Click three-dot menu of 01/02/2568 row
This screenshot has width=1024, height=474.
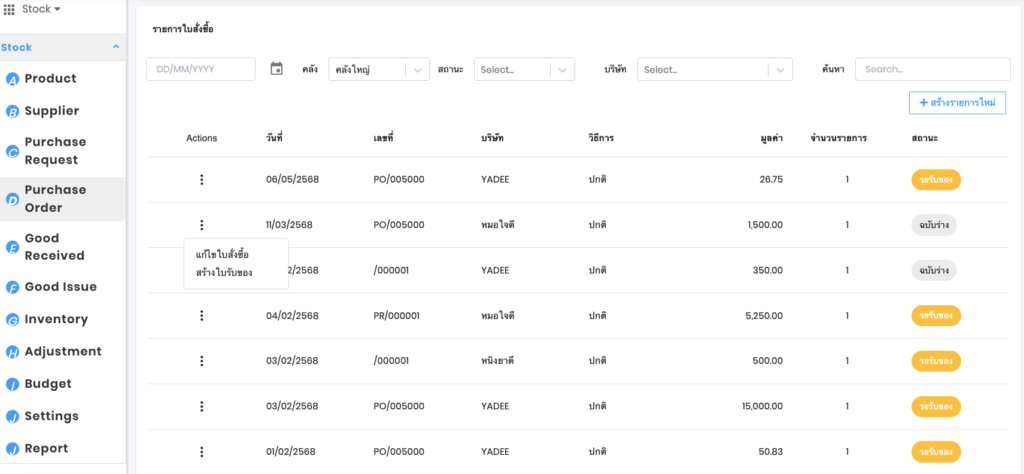[x=201, y=452]
